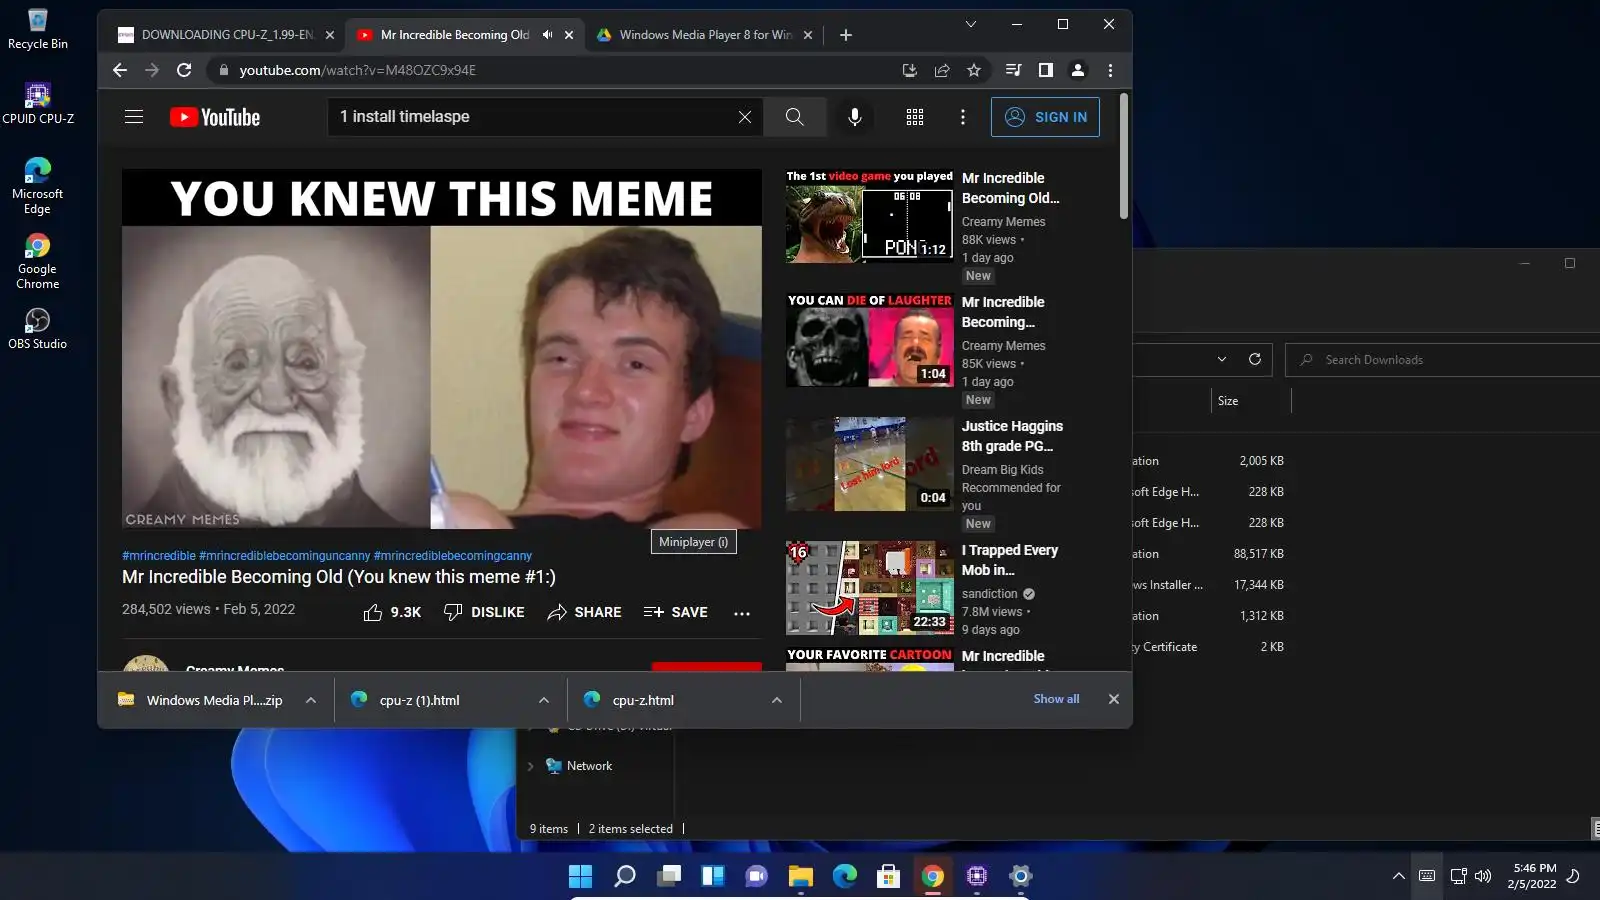1600x900 pixels.
Task: Install the YouTube app from the address bar
Action: point(909,70)
